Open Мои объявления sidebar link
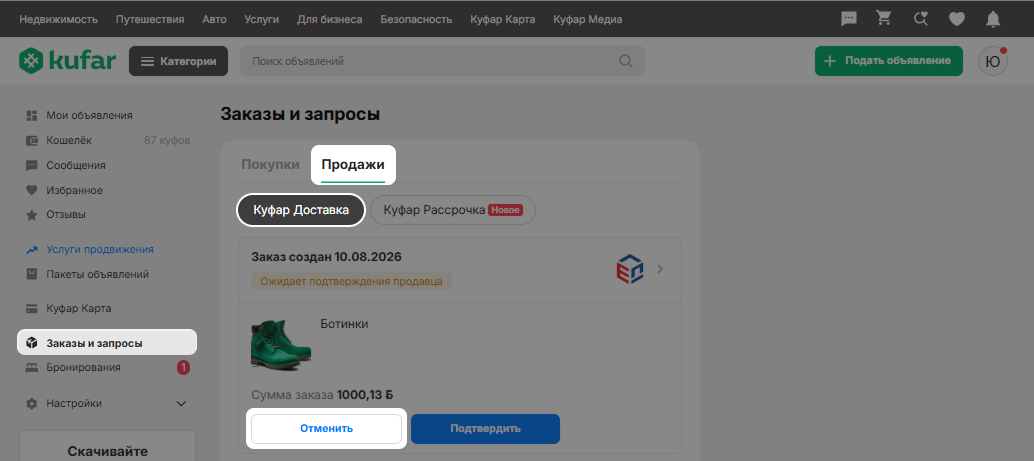This screenshot has width=1034, height=461. tap(89, 115)
